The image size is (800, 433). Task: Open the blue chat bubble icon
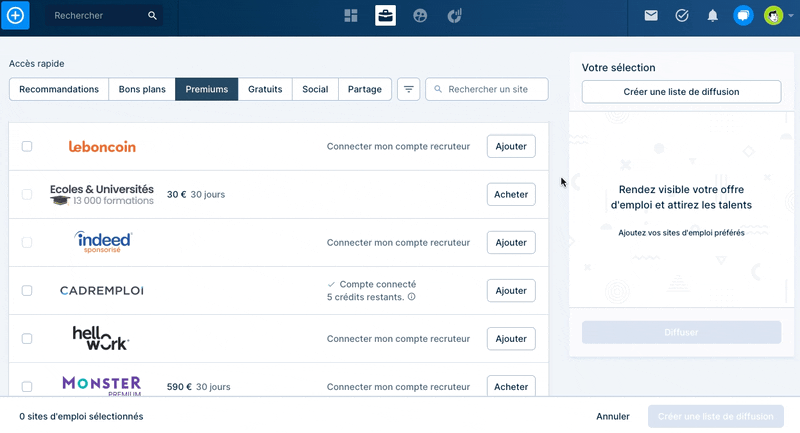(743, 16)
